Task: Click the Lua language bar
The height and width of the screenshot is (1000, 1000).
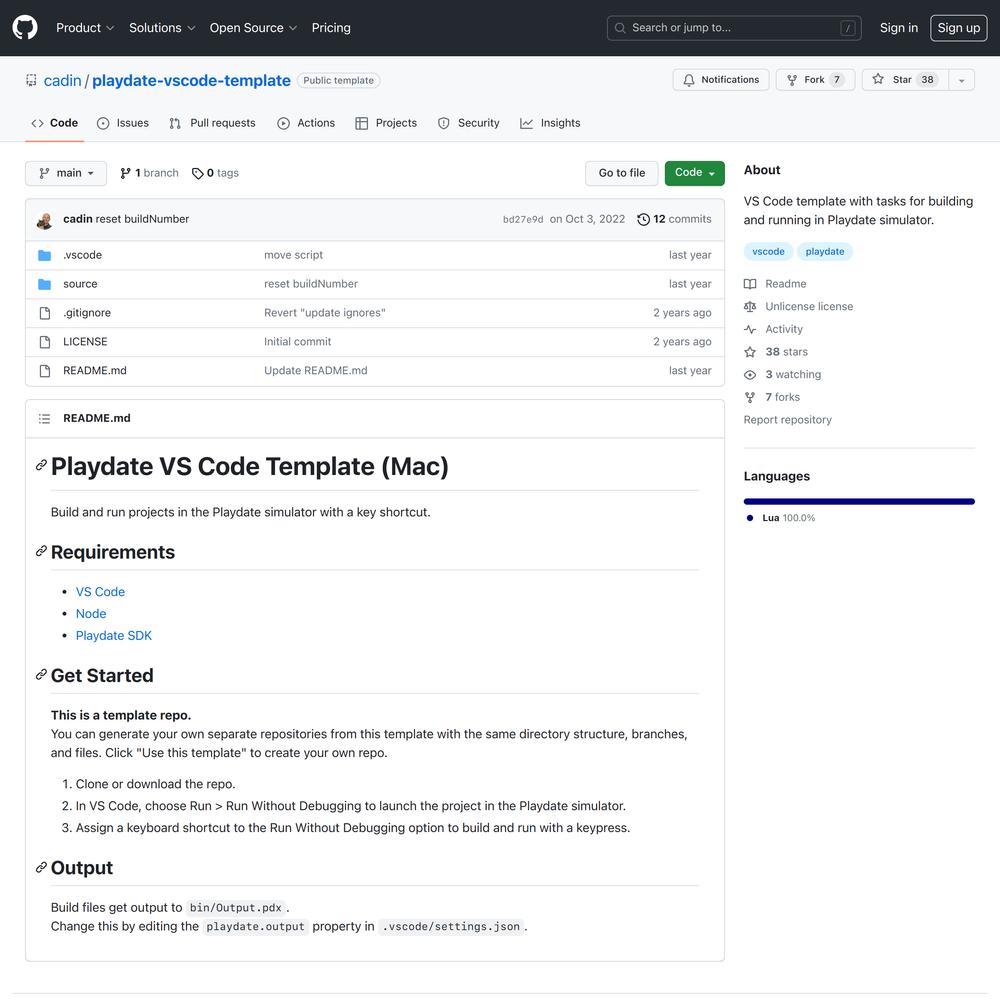Action: pyautogui.click(x=859, y=502)
